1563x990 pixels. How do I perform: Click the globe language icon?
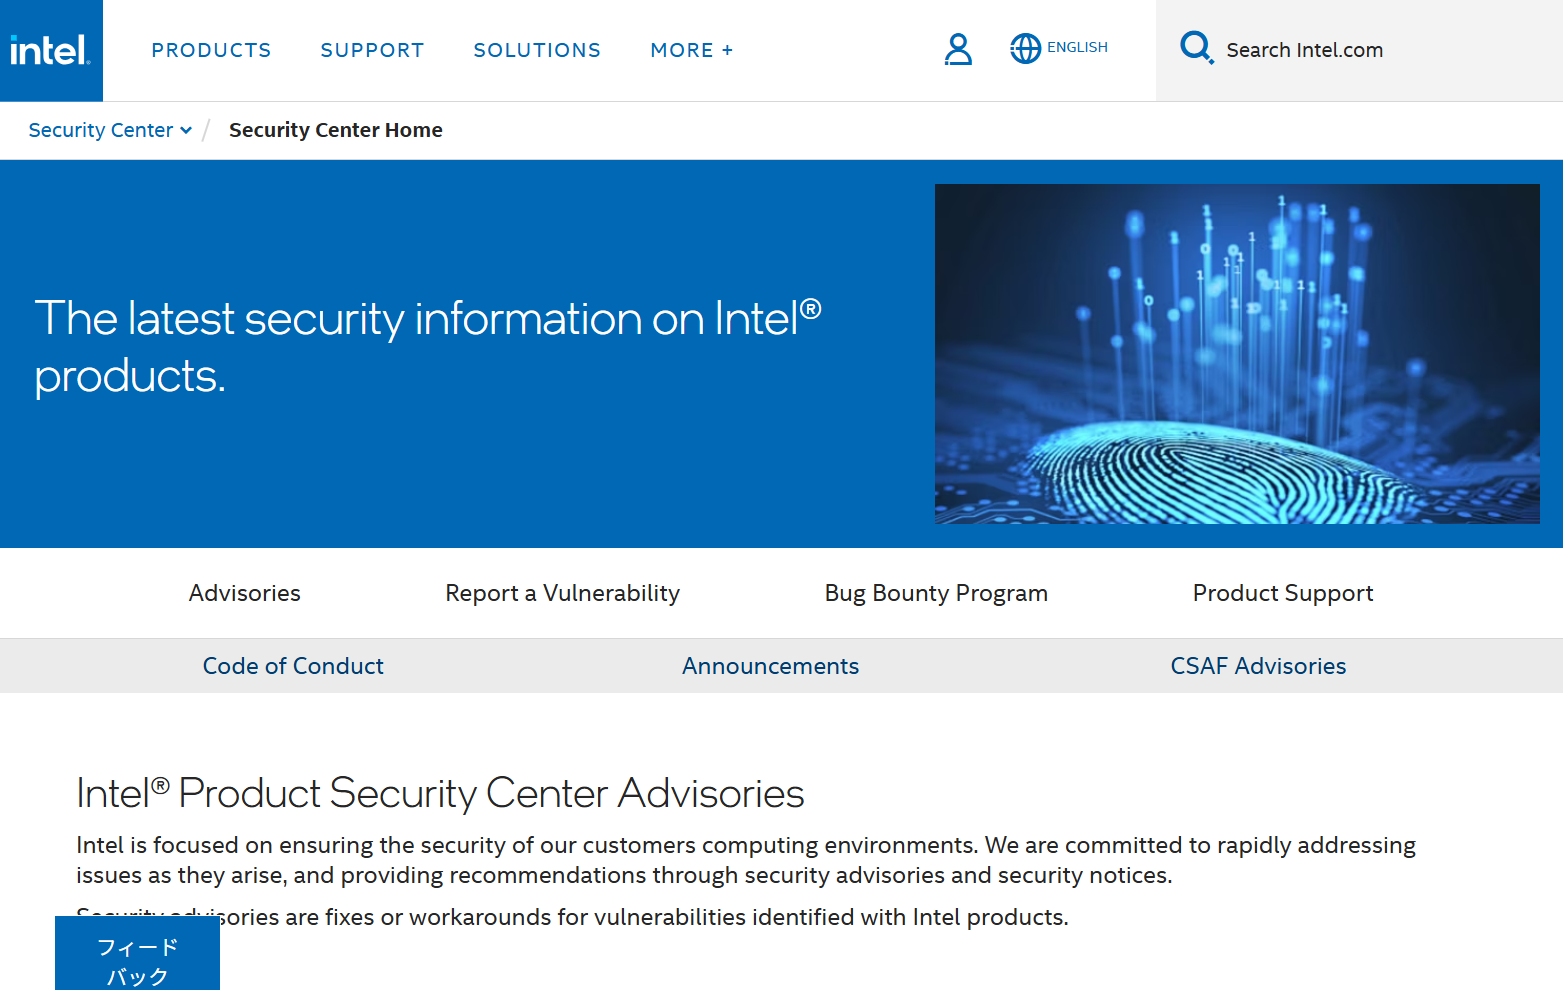click(1025, 48)
